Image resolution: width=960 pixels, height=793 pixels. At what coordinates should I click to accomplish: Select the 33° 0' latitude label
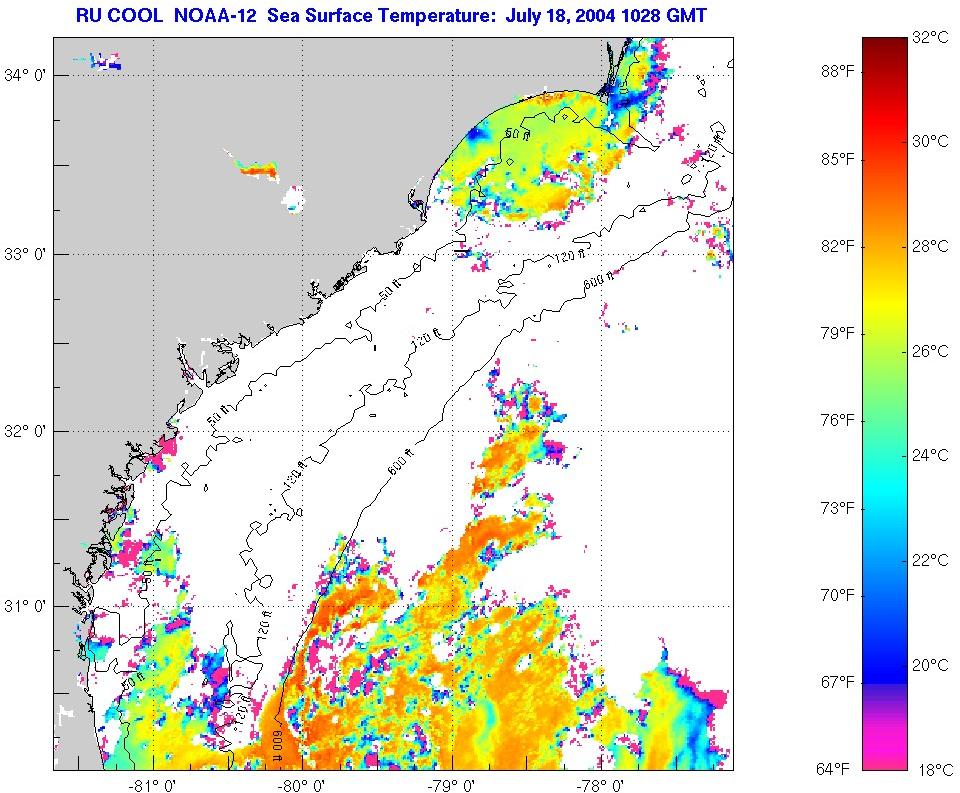pos(25,254)
